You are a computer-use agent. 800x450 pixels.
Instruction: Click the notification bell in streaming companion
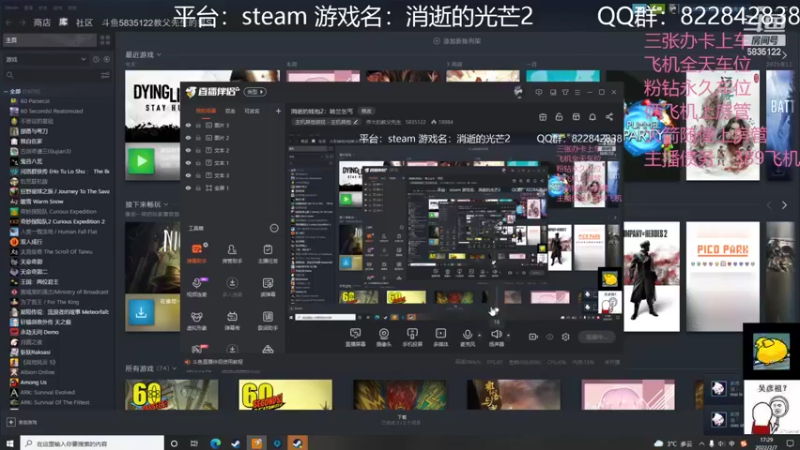pyautogui.click(x=592, y=117)
